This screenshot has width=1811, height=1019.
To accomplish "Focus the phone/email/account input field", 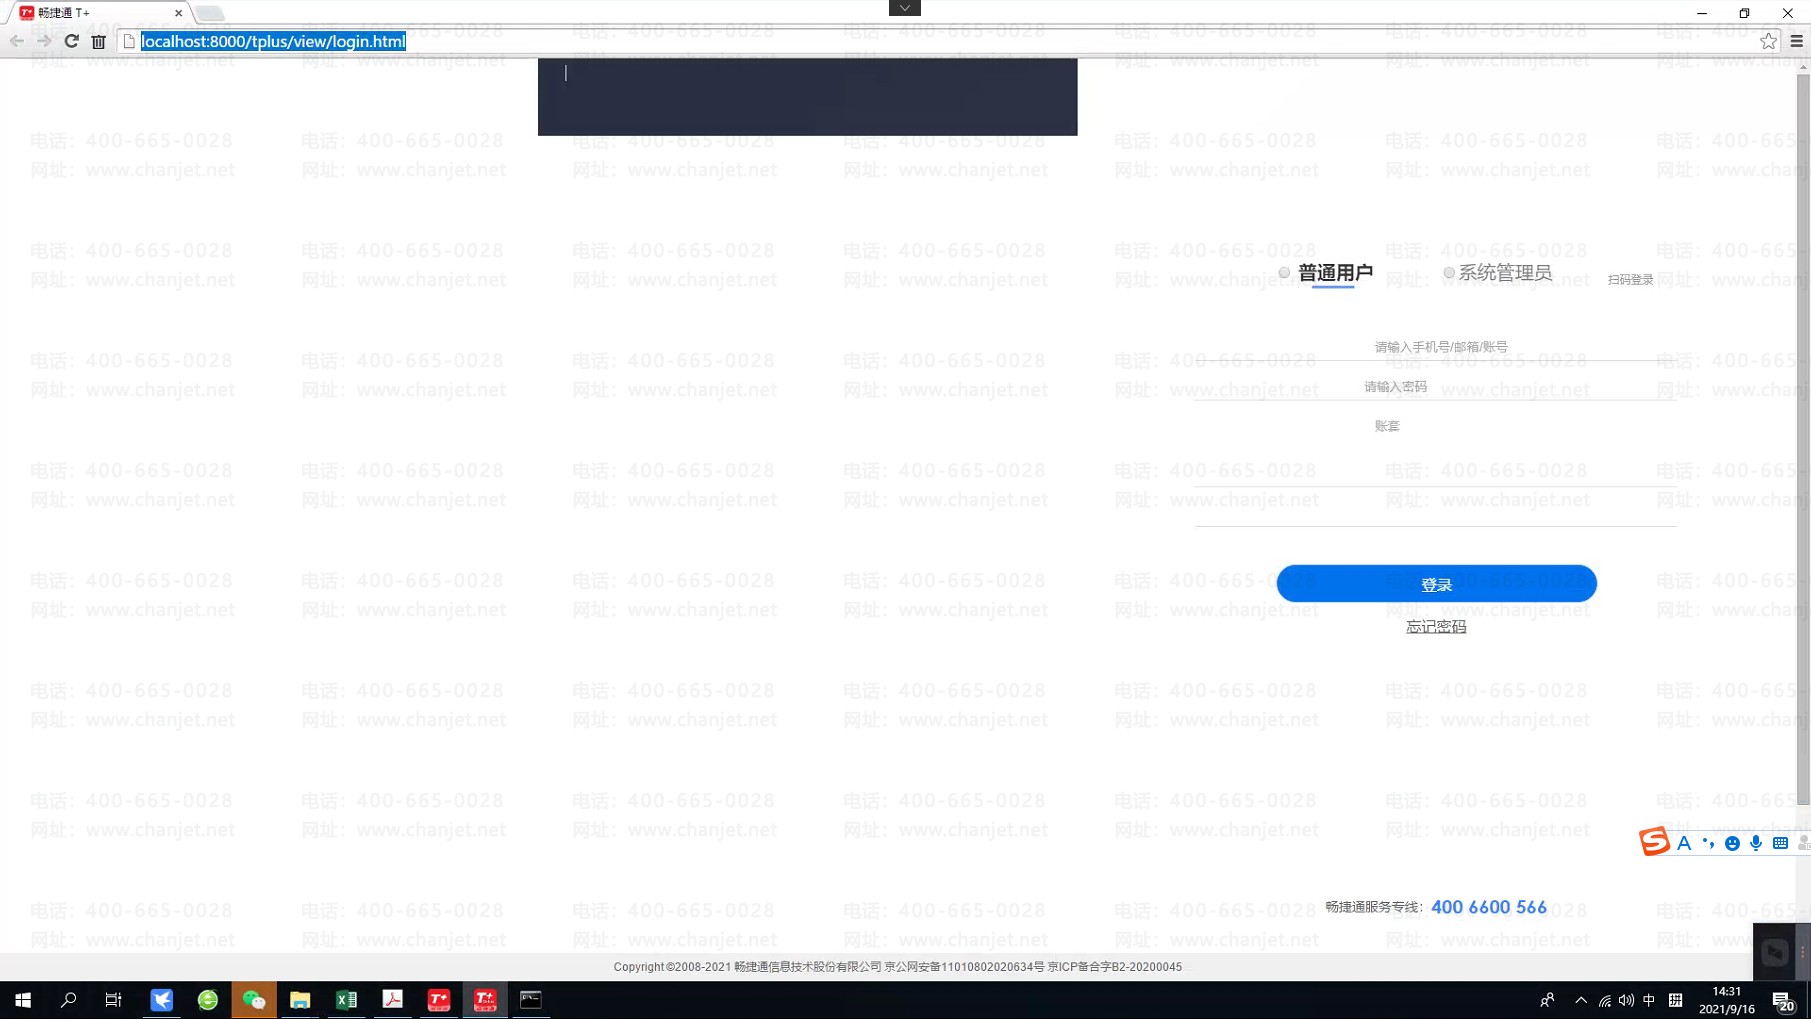I will pos(1436,347).
